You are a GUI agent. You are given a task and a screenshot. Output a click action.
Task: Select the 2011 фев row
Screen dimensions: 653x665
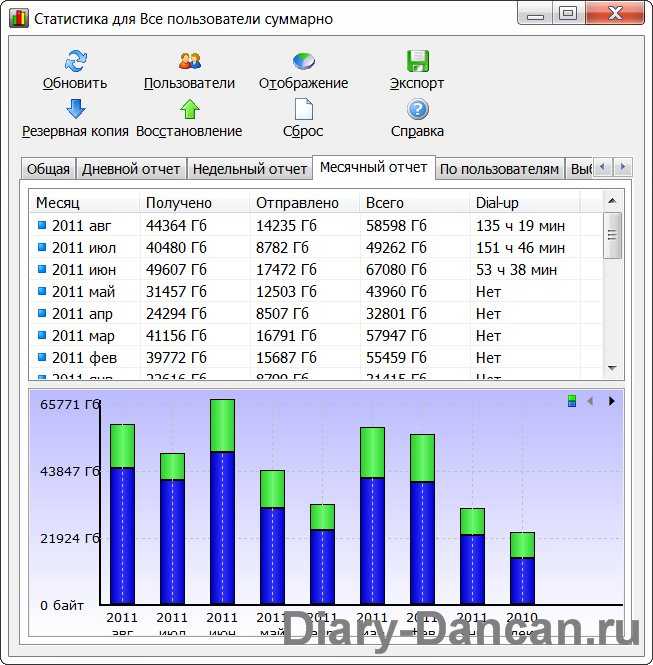[x=316, y=358]
